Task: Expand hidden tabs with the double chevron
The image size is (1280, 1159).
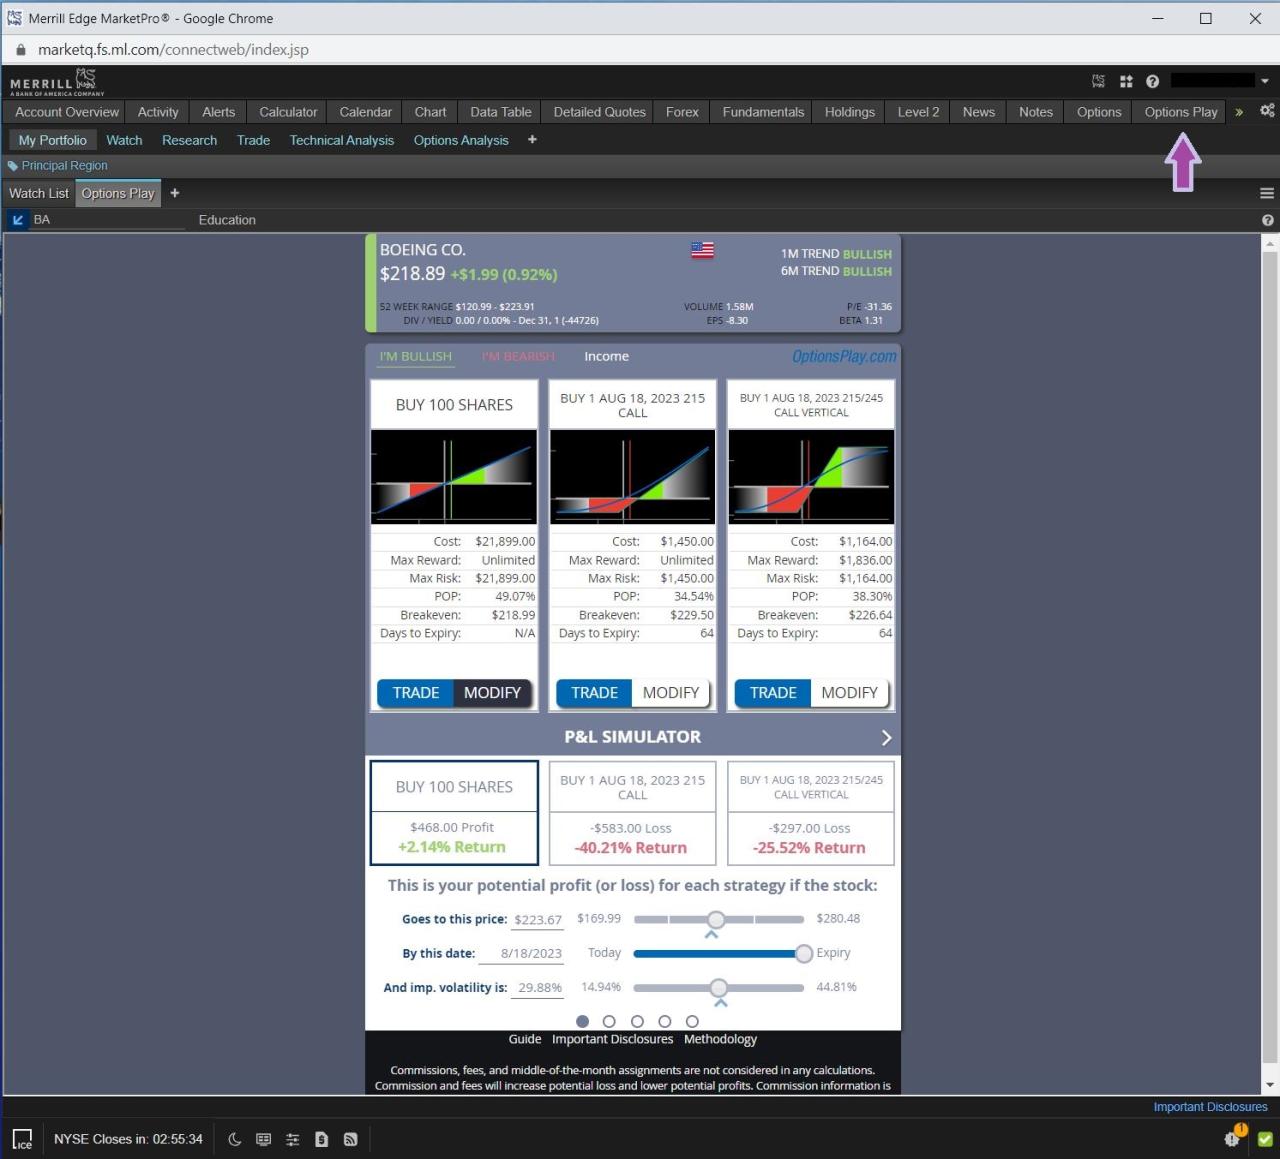Action: tap(1238, 112)
